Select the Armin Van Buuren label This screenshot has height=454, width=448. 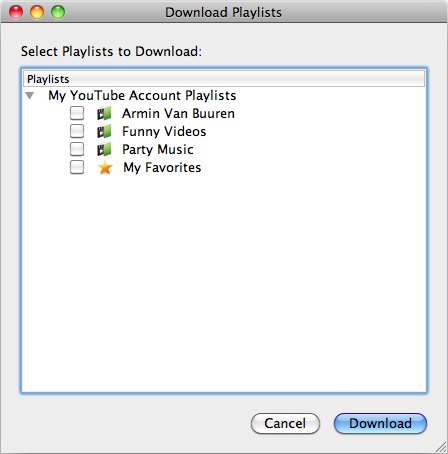178,113
